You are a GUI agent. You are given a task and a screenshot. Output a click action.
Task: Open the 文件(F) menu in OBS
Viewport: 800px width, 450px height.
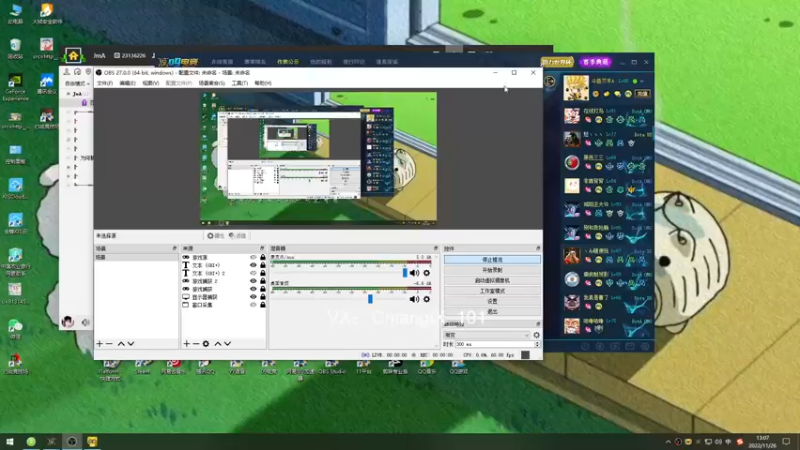click(105, 83)
